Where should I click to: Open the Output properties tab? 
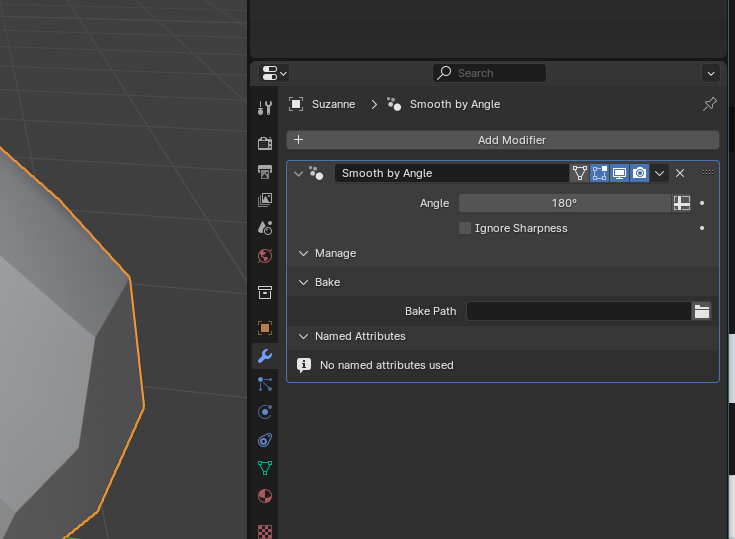[x=265, y=172]
